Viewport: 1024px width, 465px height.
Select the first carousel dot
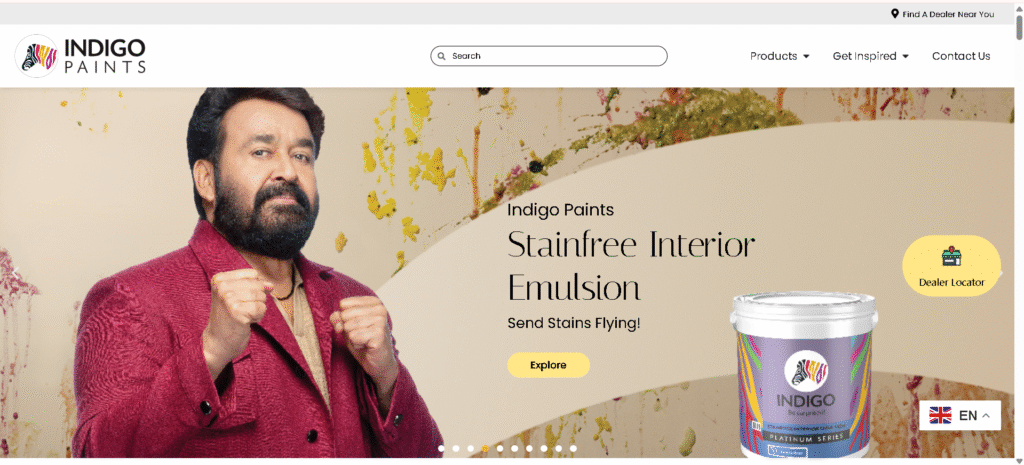[441, 449]
